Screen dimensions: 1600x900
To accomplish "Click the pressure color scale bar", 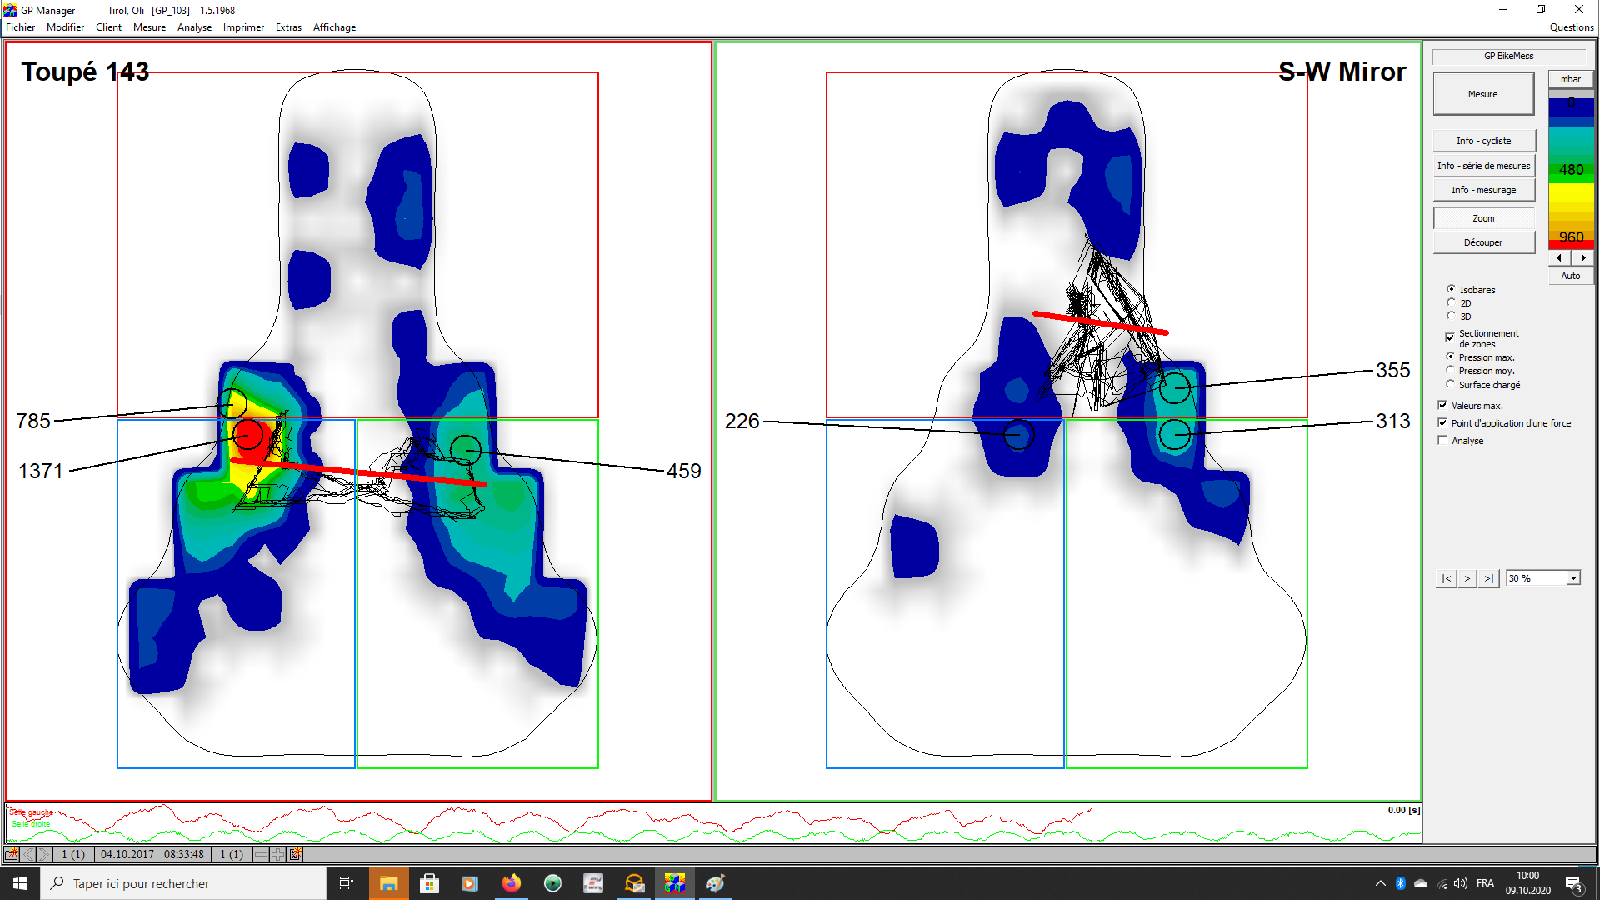I will [1571, 170].
